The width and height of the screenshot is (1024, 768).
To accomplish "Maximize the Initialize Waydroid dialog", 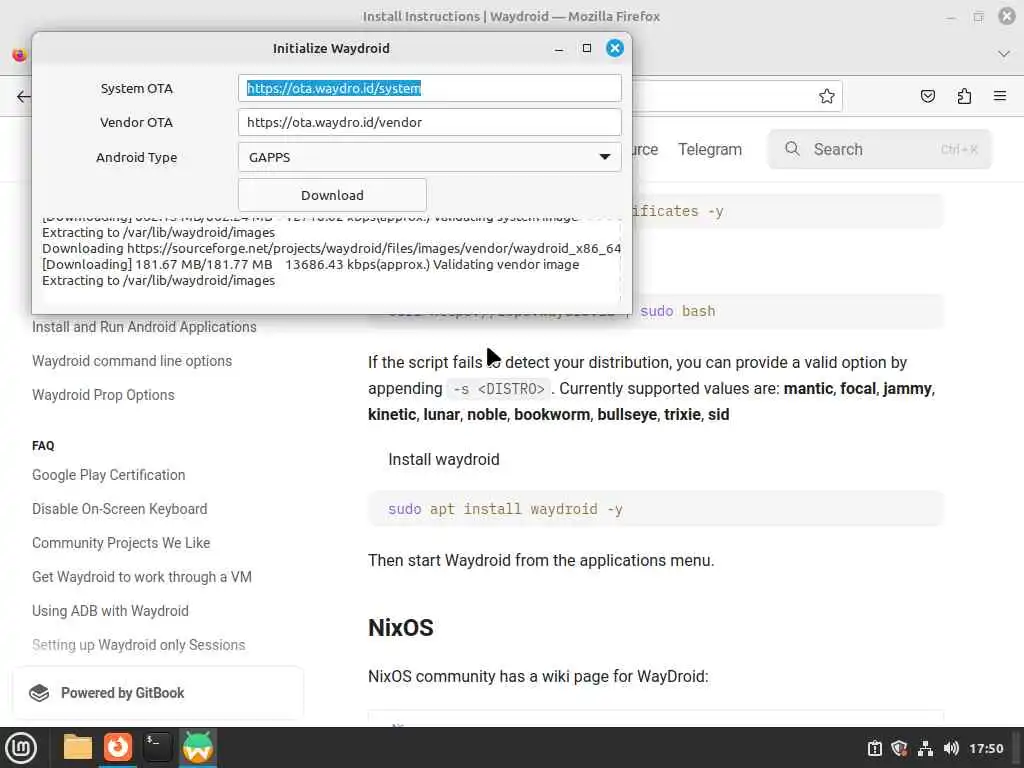I will pos(586,48).
